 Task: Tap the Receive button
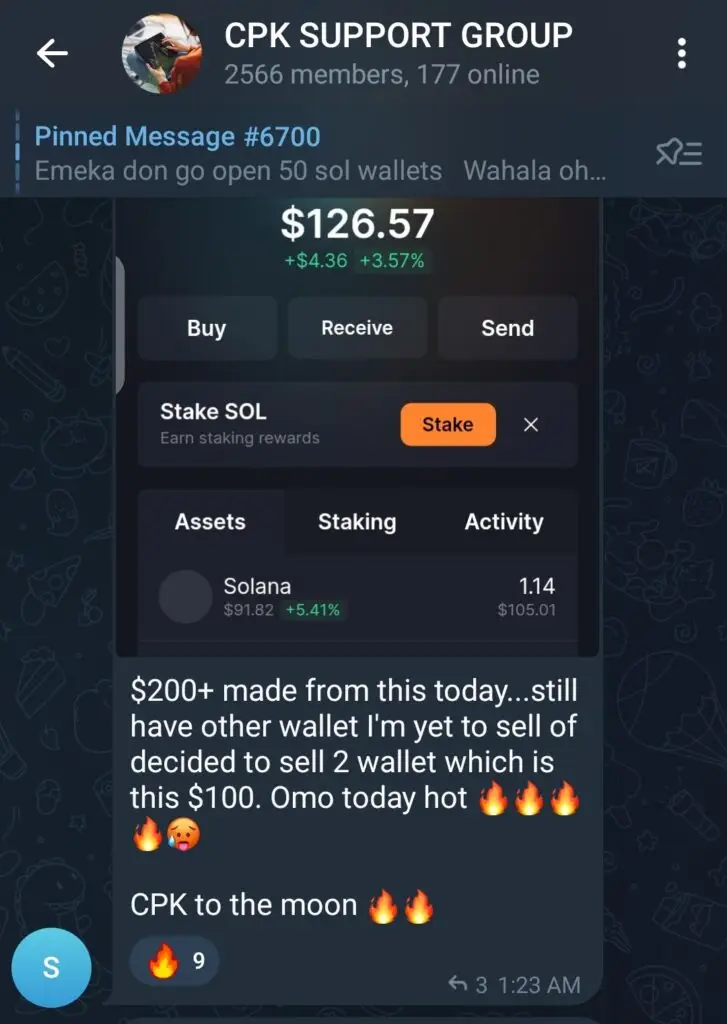tap(357, 328)
